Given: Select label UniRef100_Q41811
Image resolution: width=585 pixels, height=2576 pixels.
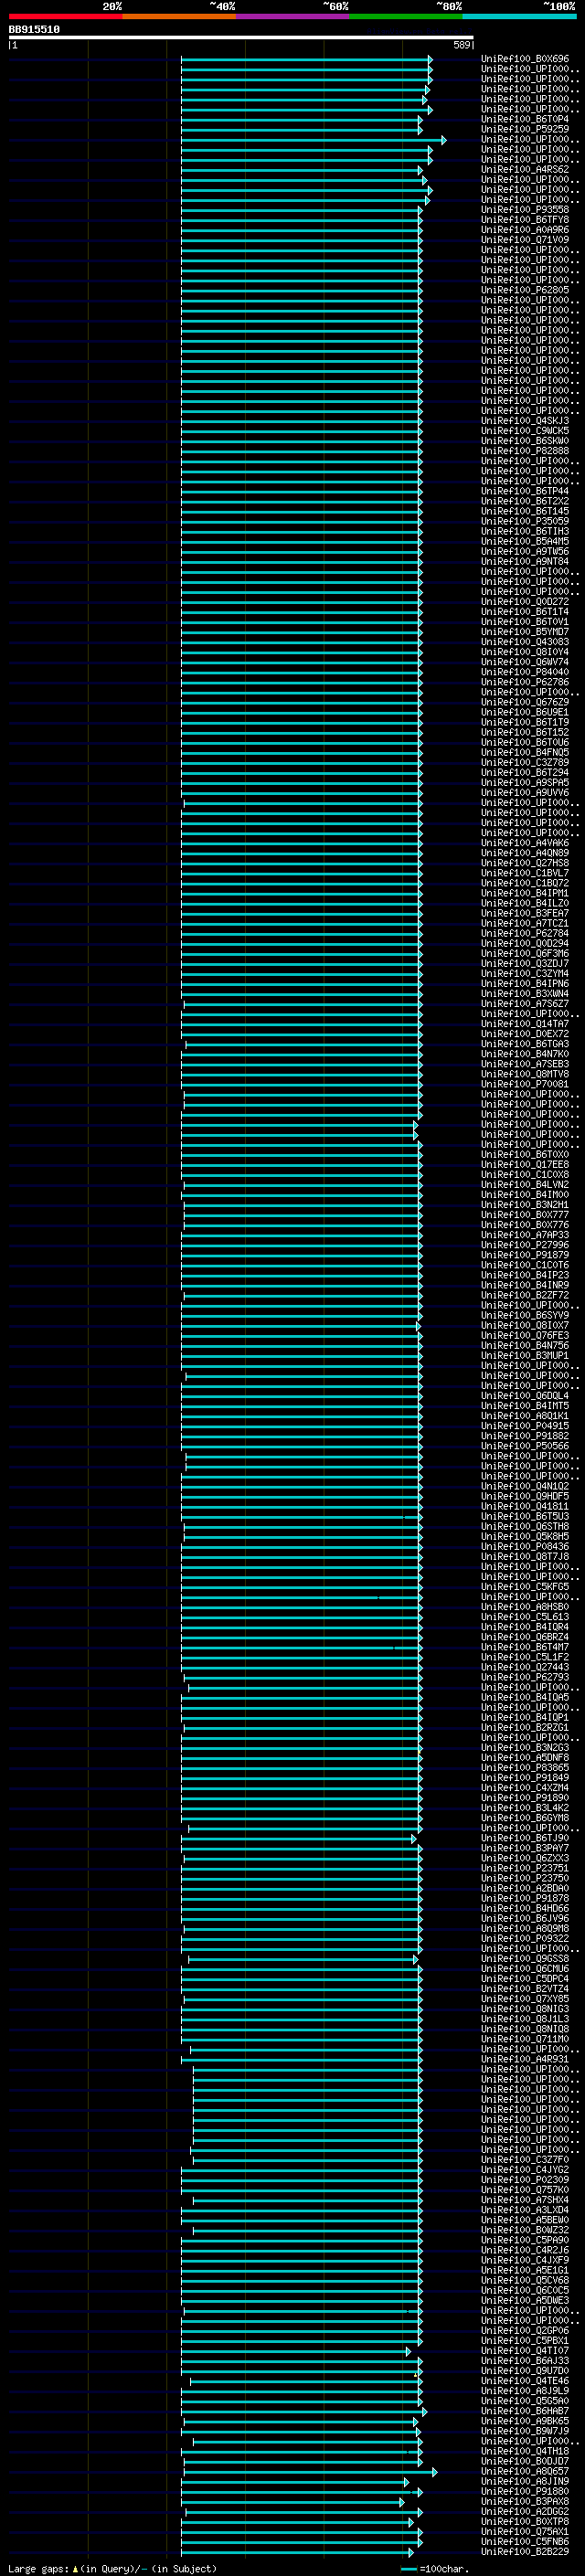Looking at the screenshot, I should click(525, 1506).
